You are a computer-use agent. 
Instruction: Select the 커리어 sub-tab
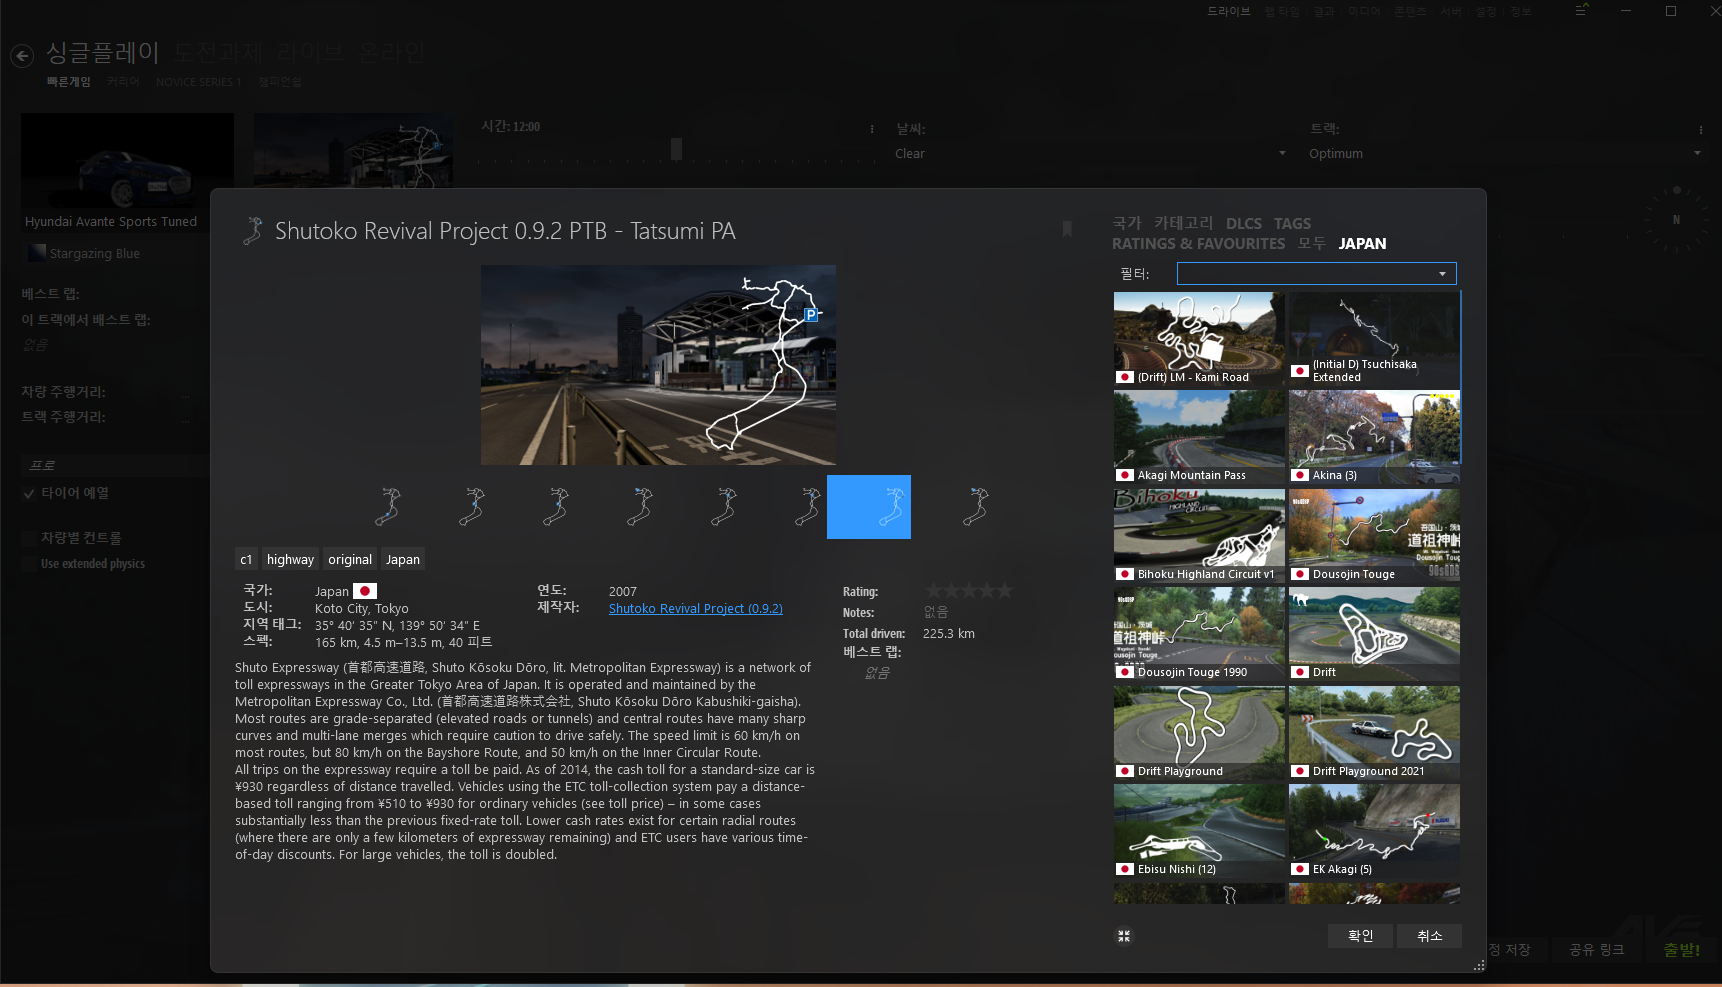click(123, 82)
